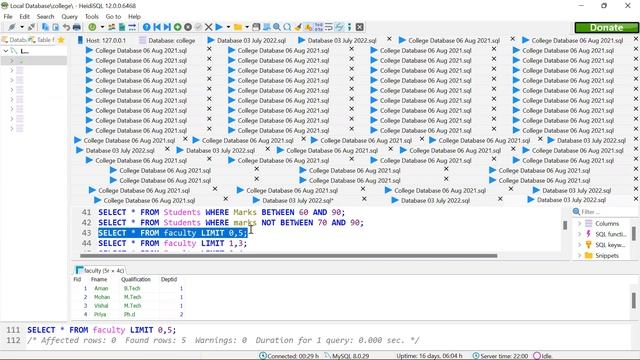Click the print icon
Viewport: 640px width, 360px height.
tap(76, 27)
